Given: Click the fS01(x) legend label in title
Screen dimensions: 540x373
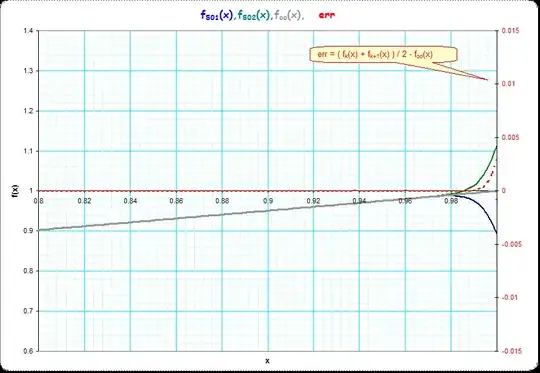Looking at the screenshot, I should click(217, 15).
